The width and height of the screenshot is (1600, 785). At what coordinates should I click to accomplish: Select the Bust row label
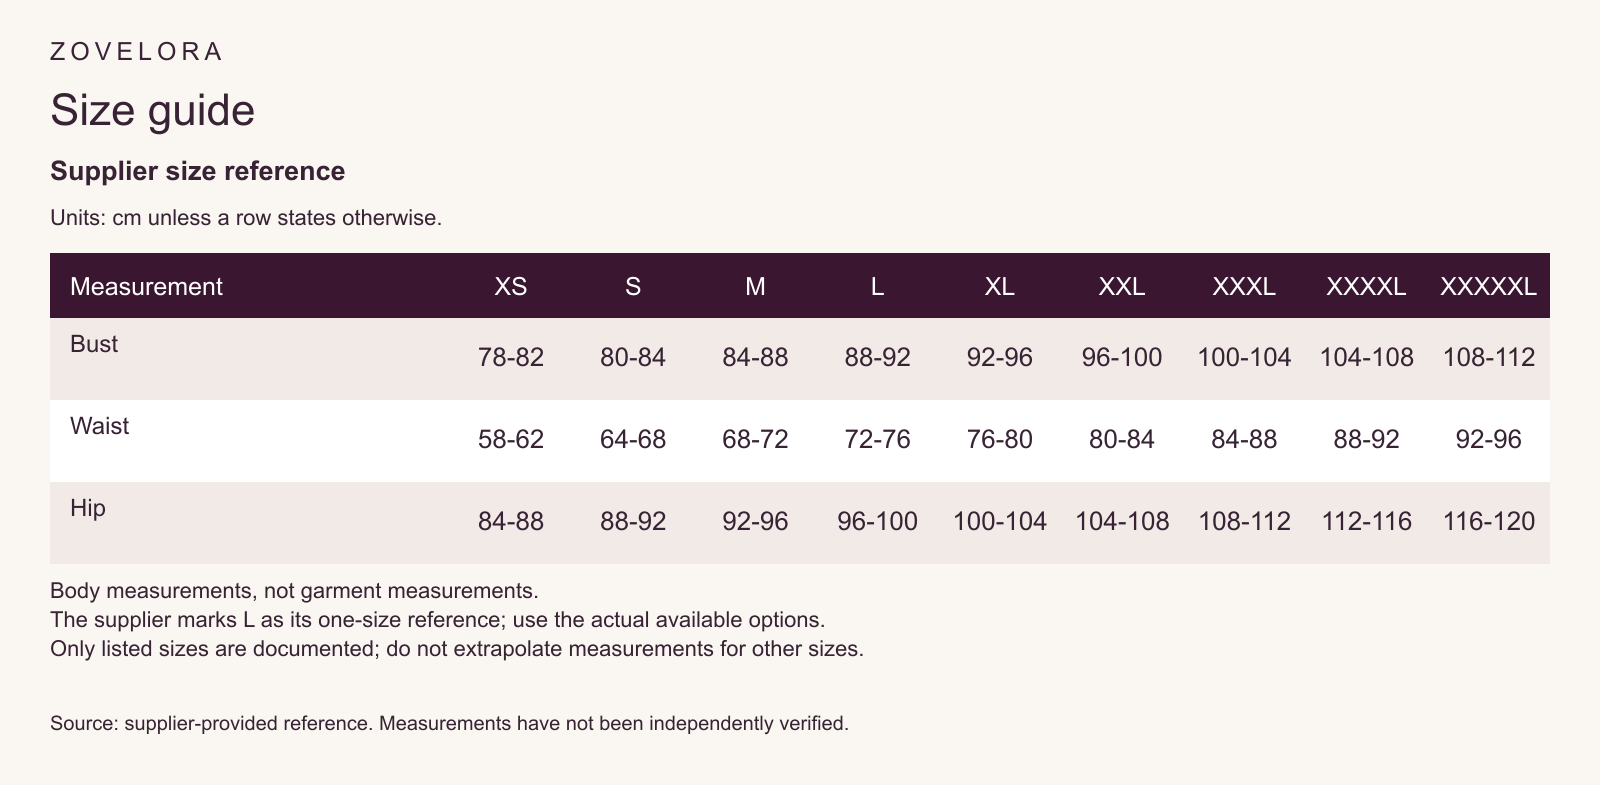pyautogui.click(x=94, y=344)
